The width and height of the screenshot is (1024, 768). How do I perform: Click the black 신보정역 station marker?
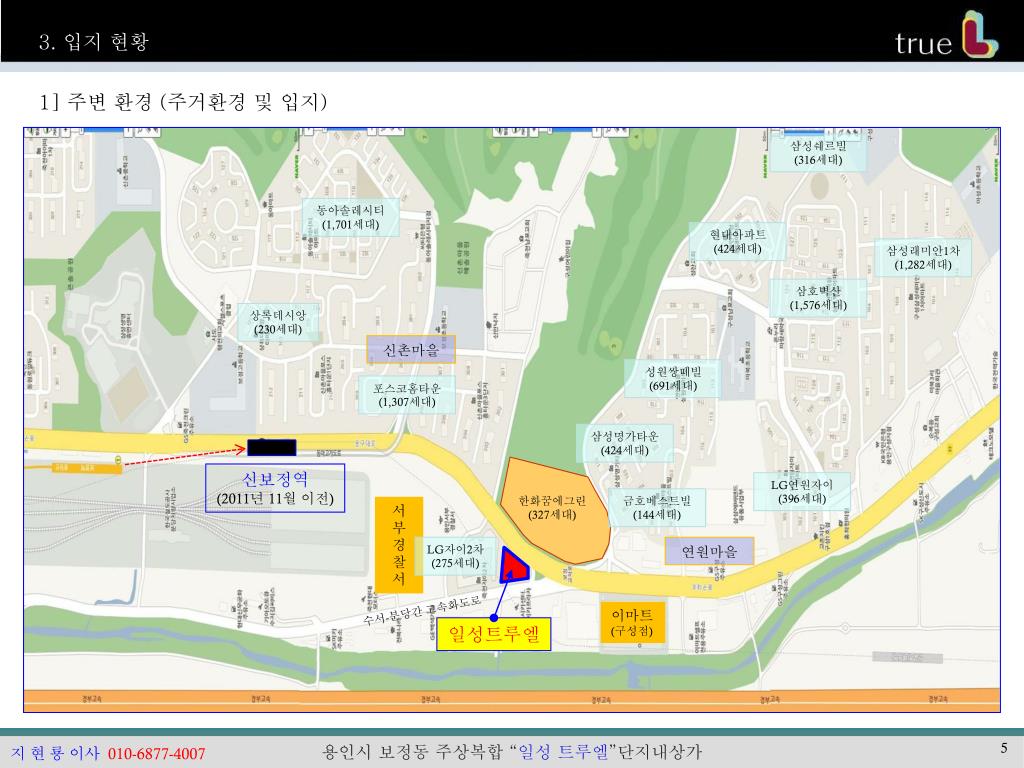[x=272, y=447]
